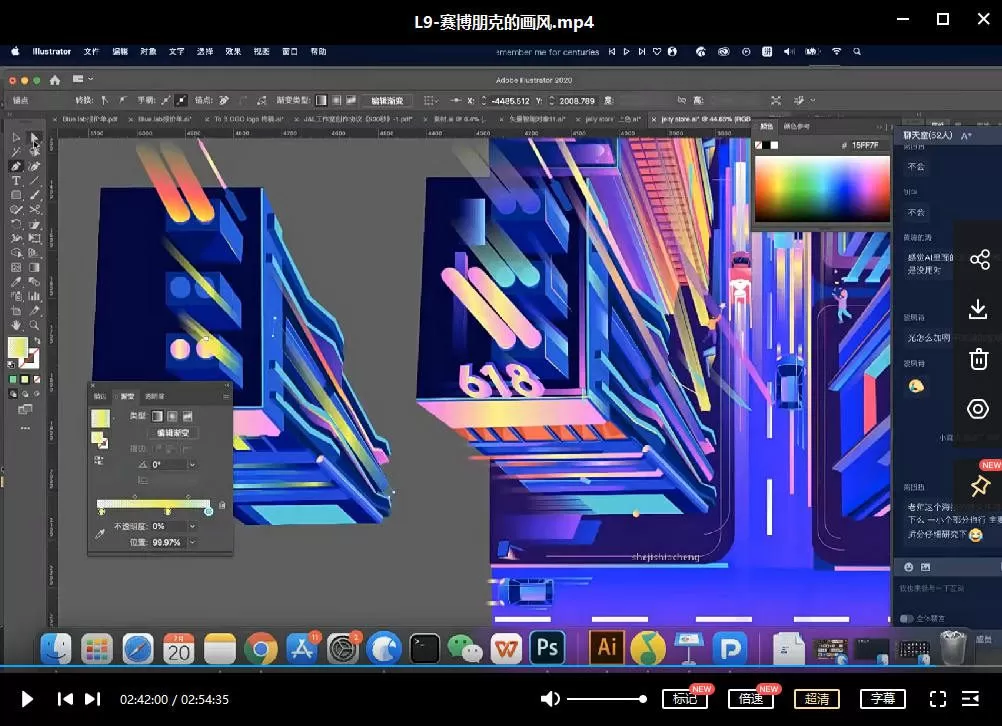Select the Pen tool in the toolbox
Image resolution: width=1002 pixels, height=726 pixels.
pyautogui.click(x=16, y=166)
